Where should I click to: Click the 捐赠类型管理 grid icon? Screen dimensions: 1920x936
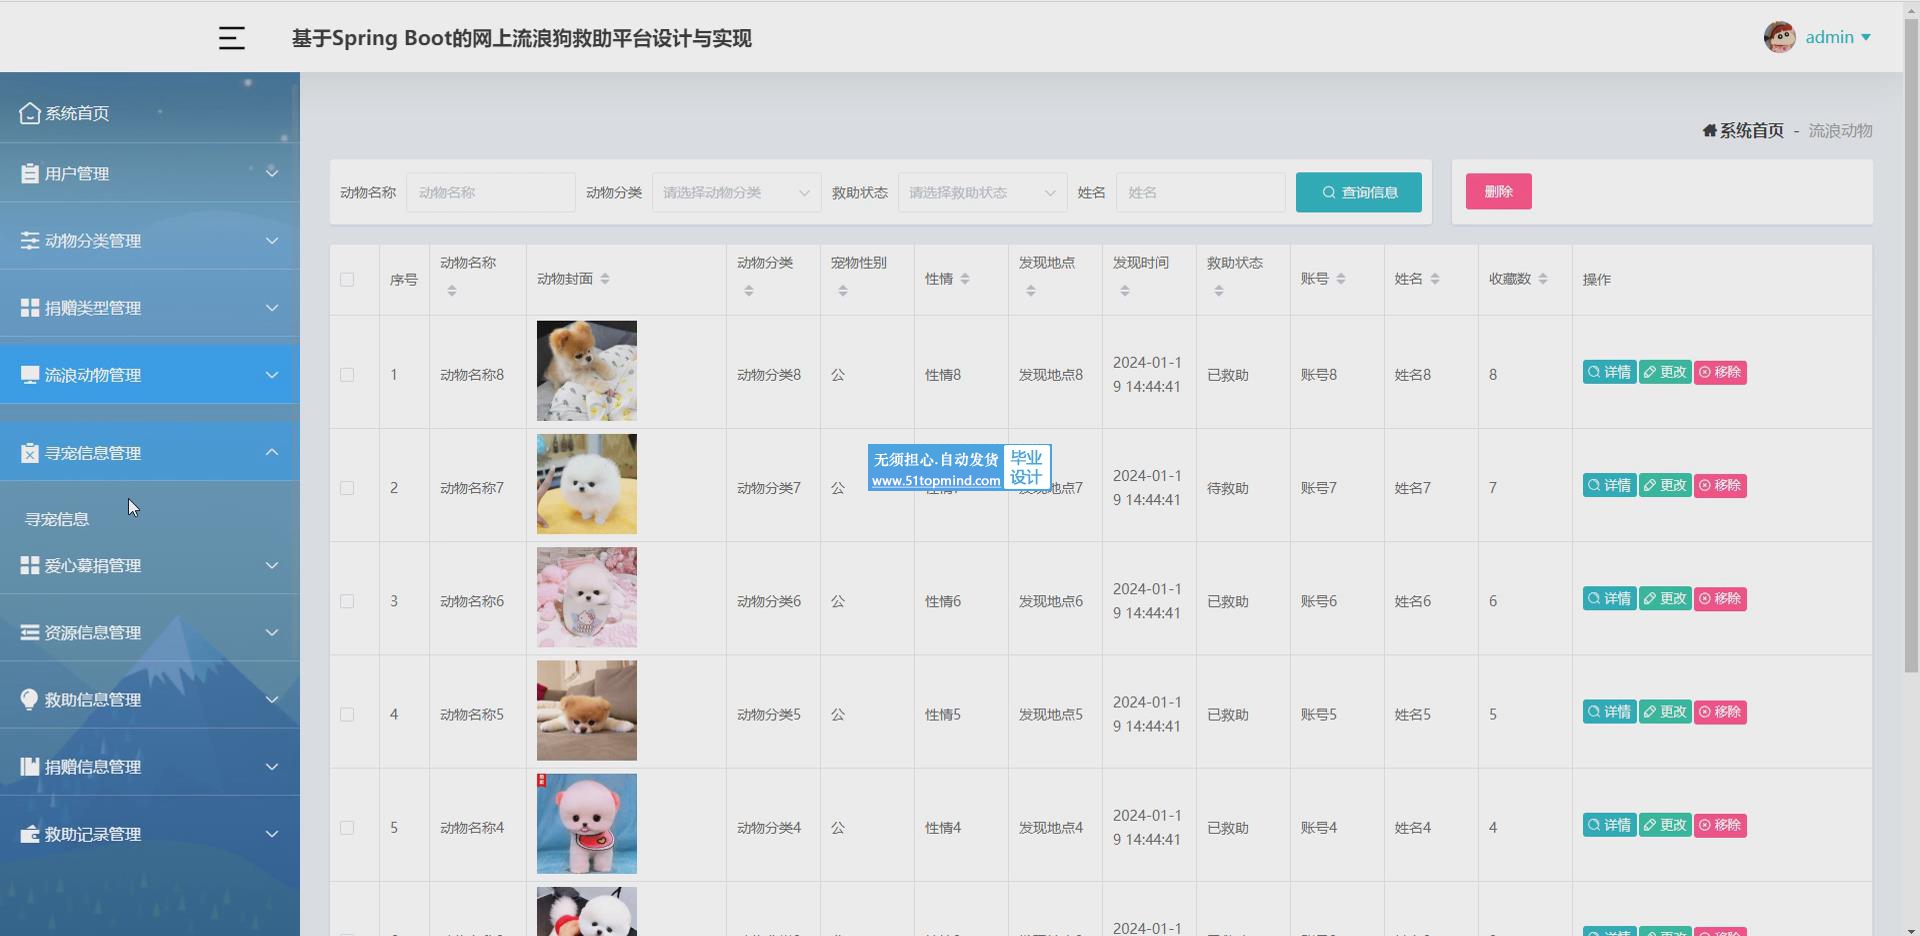point(30,307)
